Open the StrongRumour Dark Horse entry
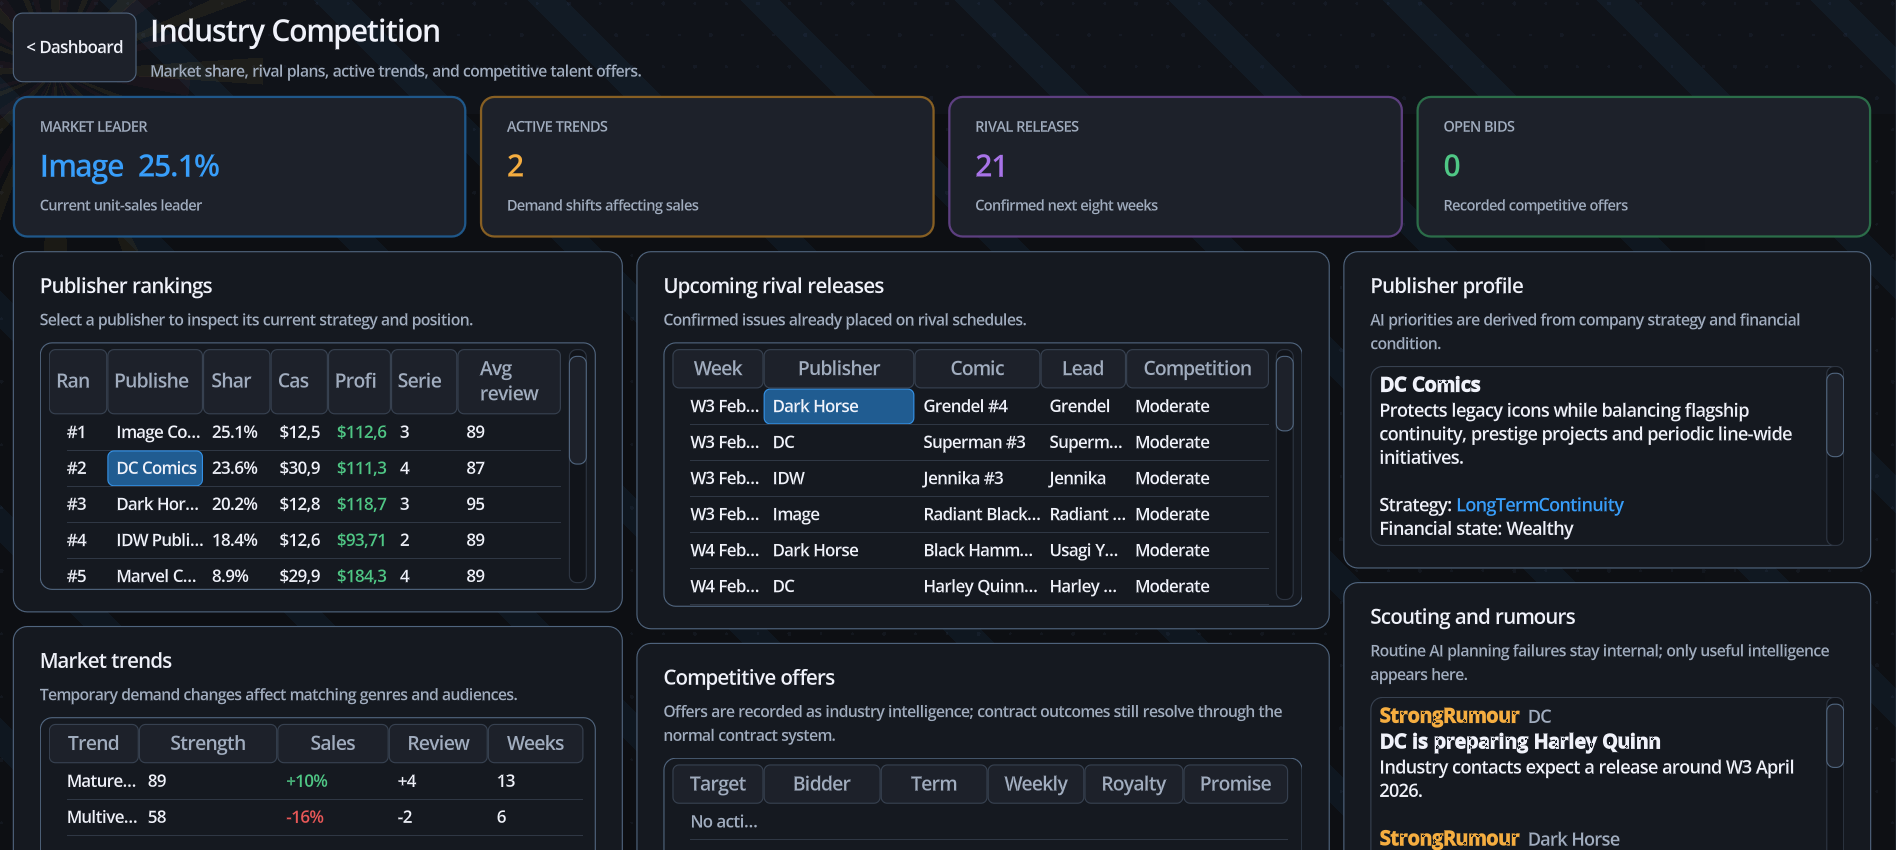 point(1499,839)
